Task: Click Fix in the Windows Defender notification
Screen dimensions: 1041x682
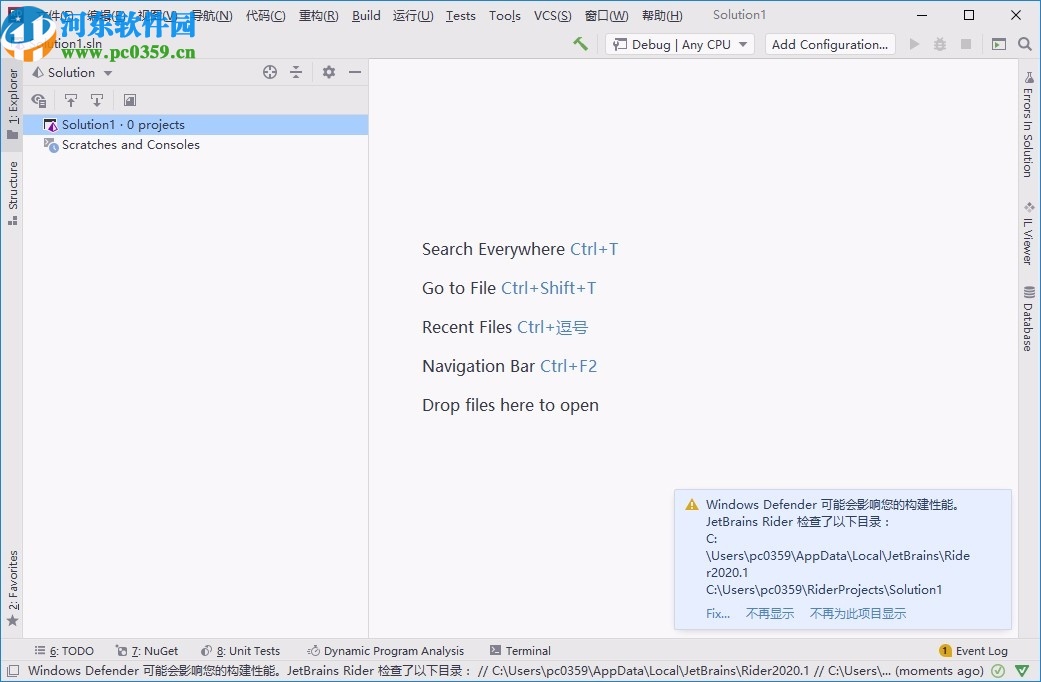Action: click(x=717, y=613)
